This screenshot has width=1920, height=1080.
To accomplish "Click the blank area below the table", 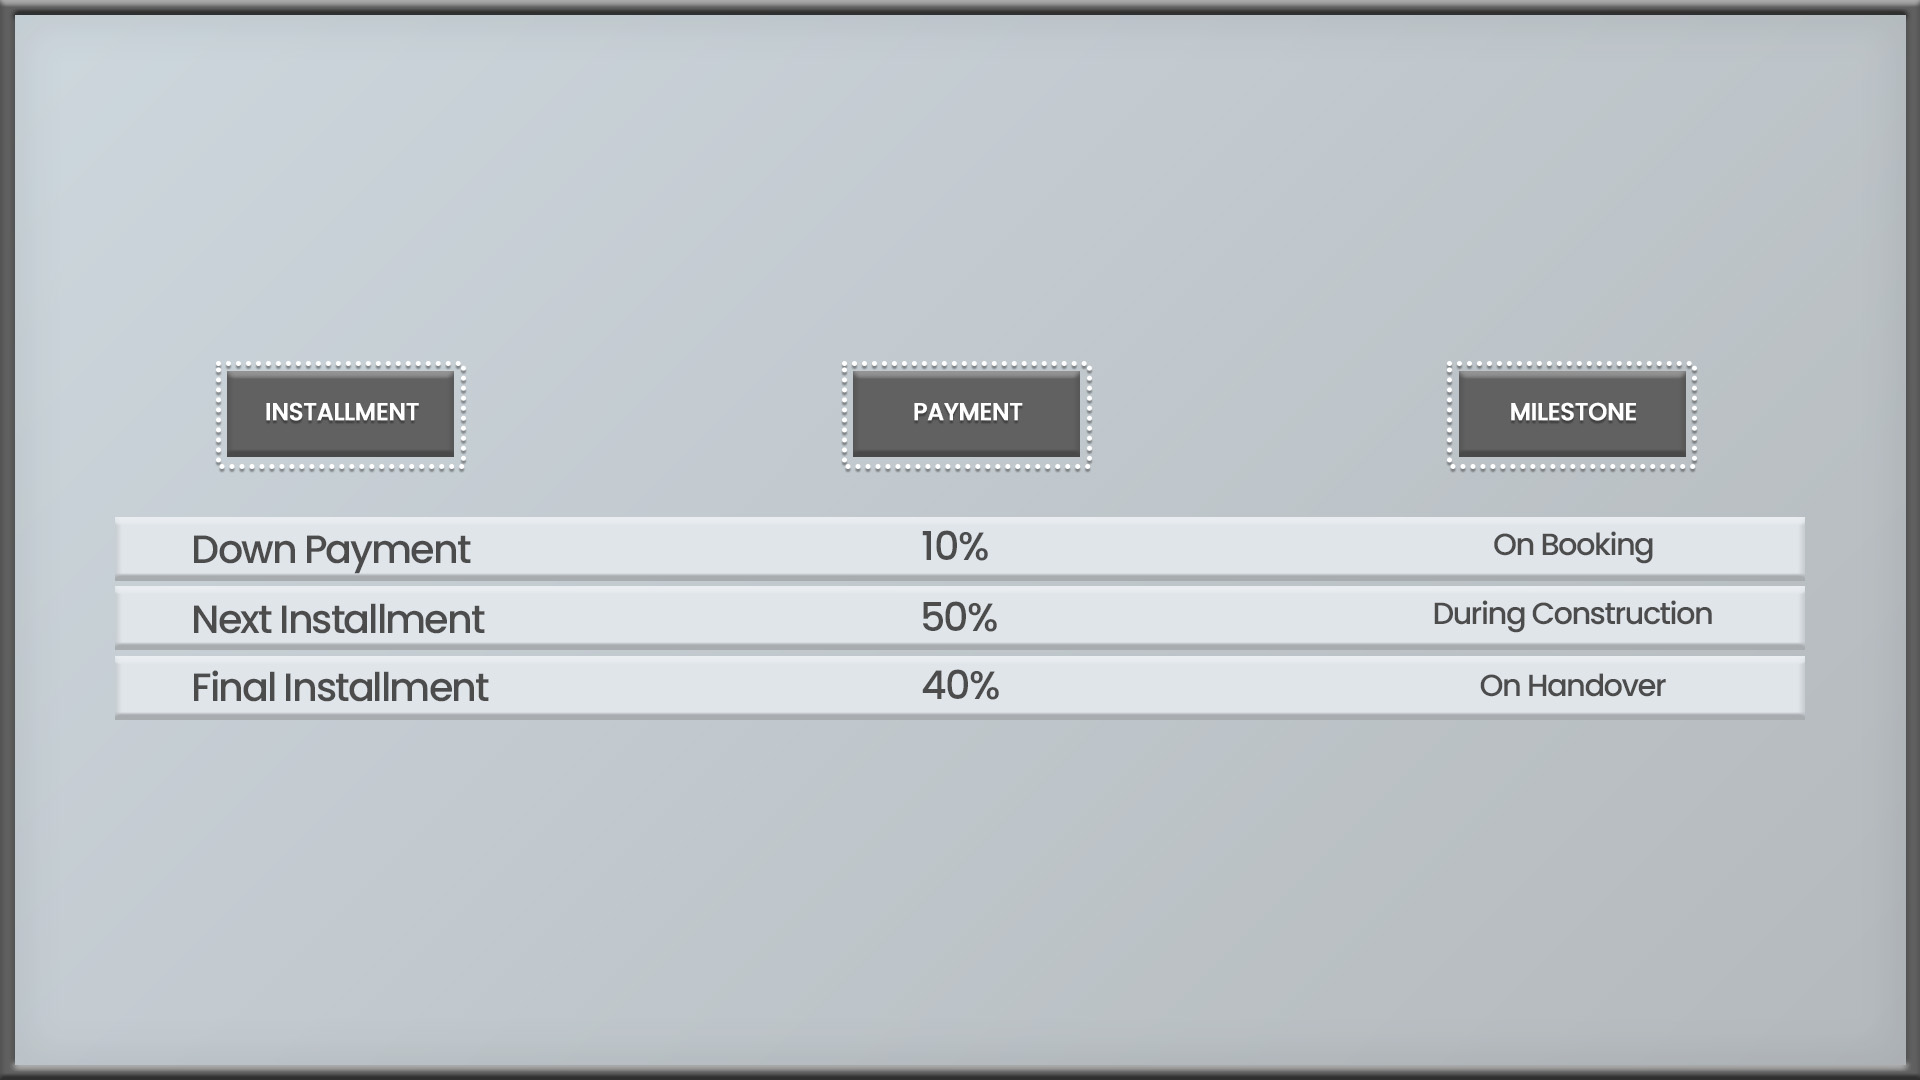I will (x=960, y=890).
